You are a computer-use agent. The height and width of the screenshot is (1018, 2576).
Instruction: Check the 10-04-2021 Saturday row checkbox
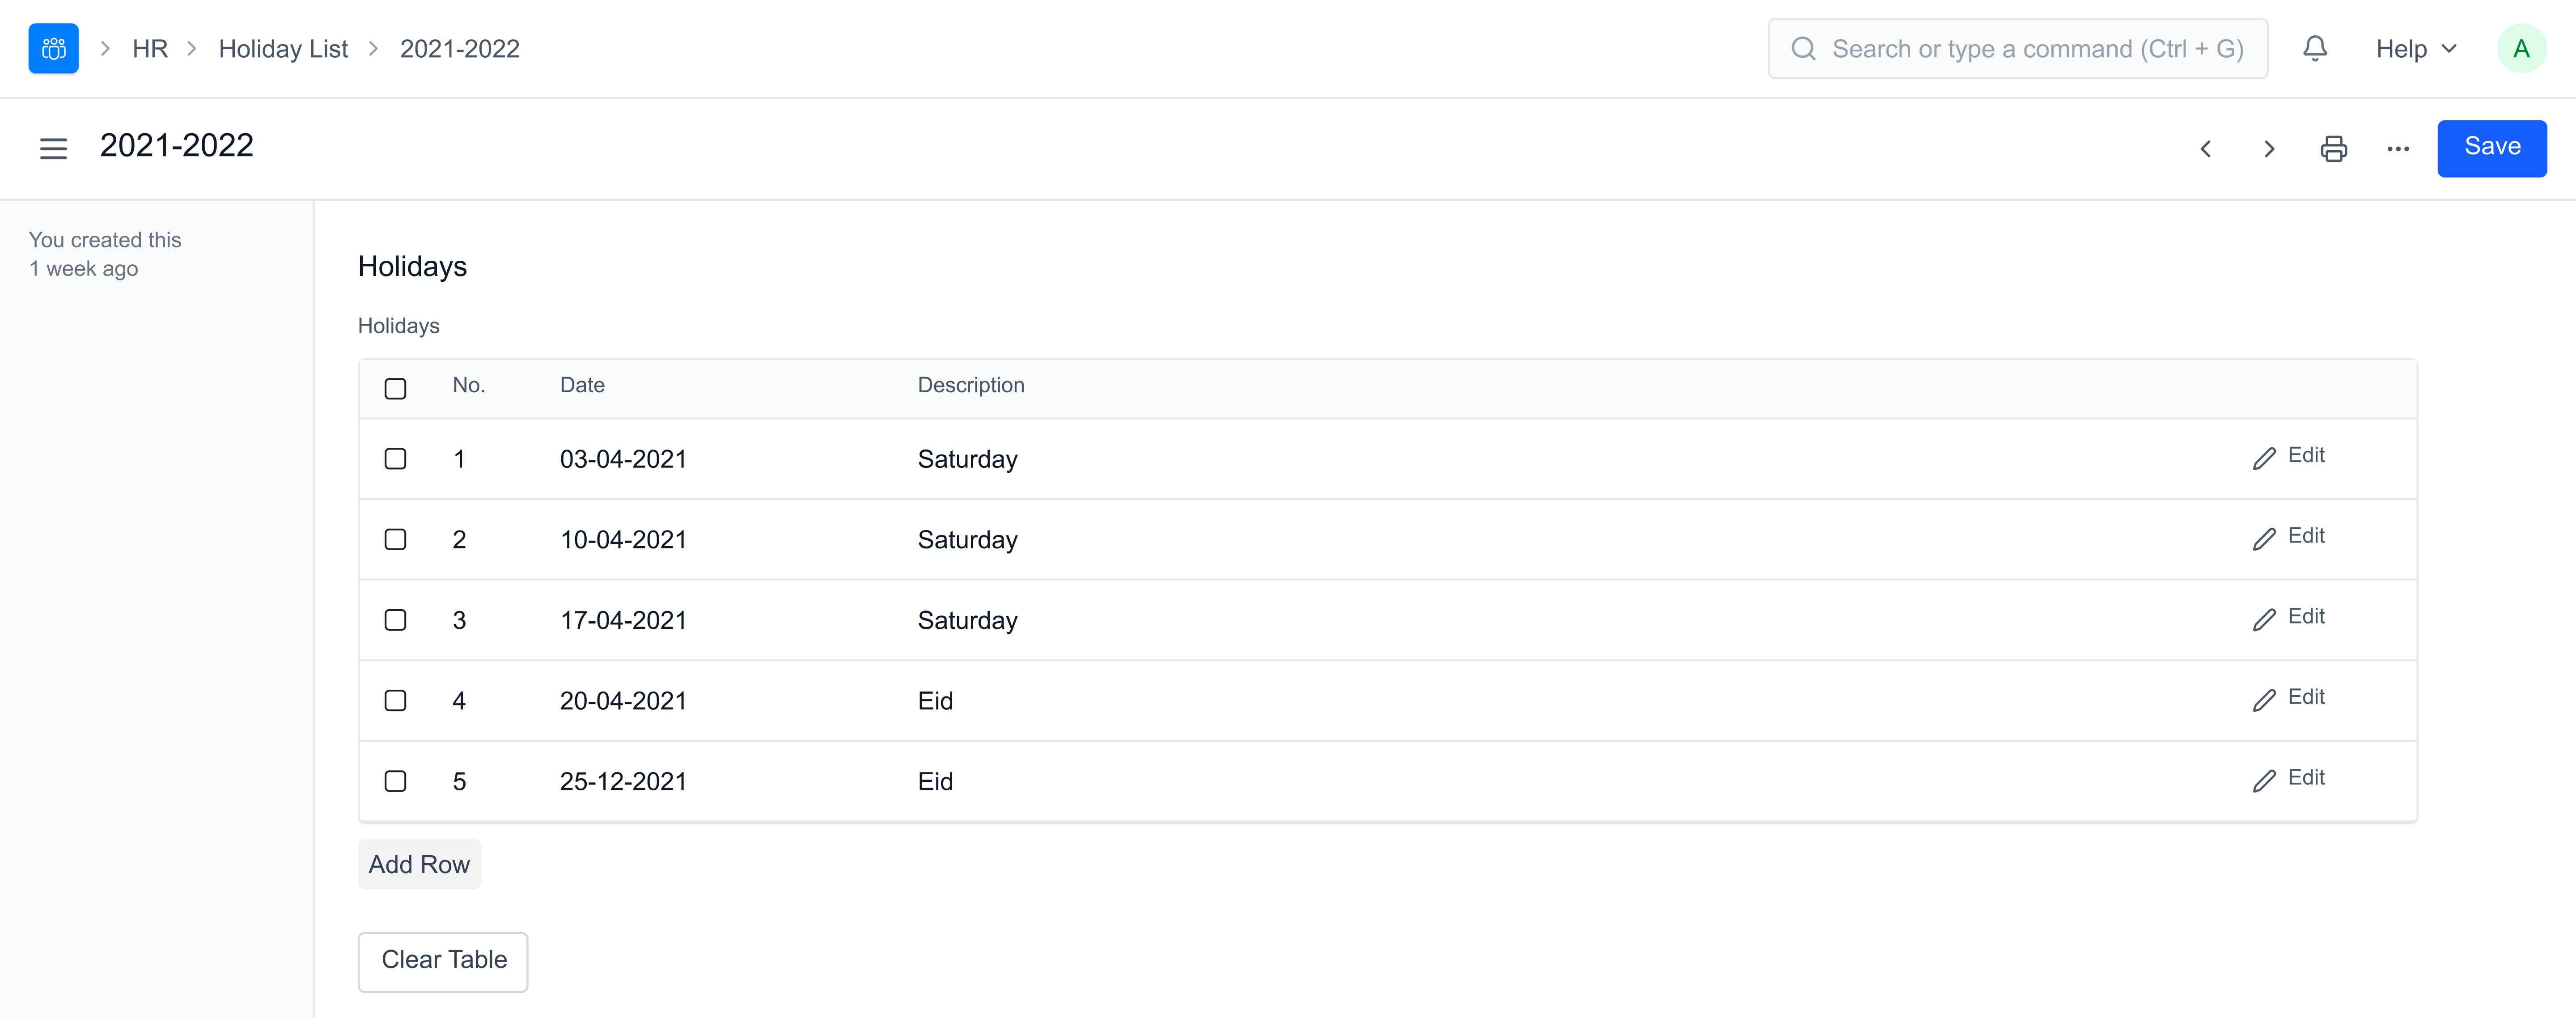(395, 539)
